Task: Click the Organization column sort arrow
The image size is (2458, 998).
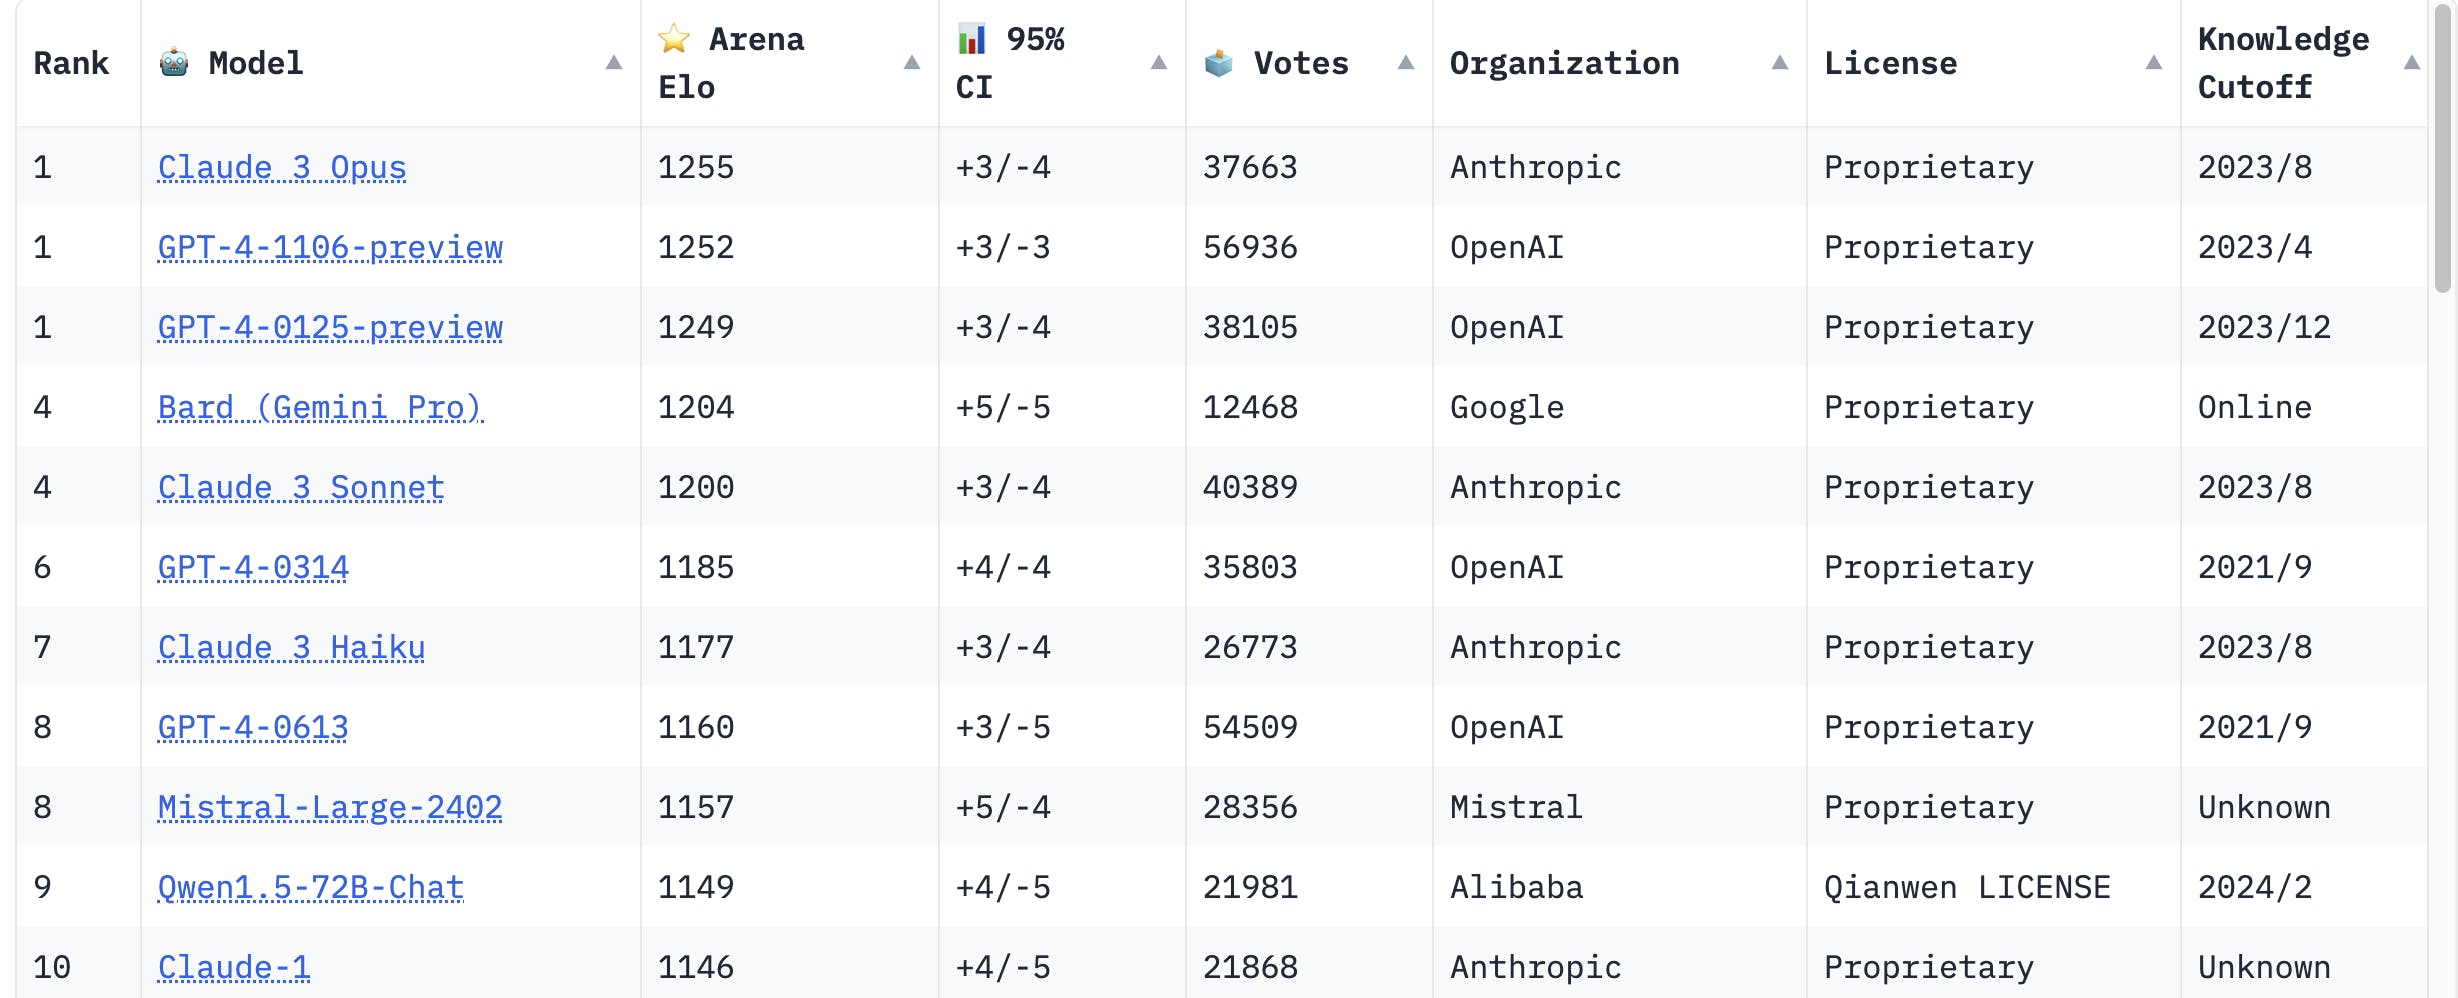Action: point(1779,63)
